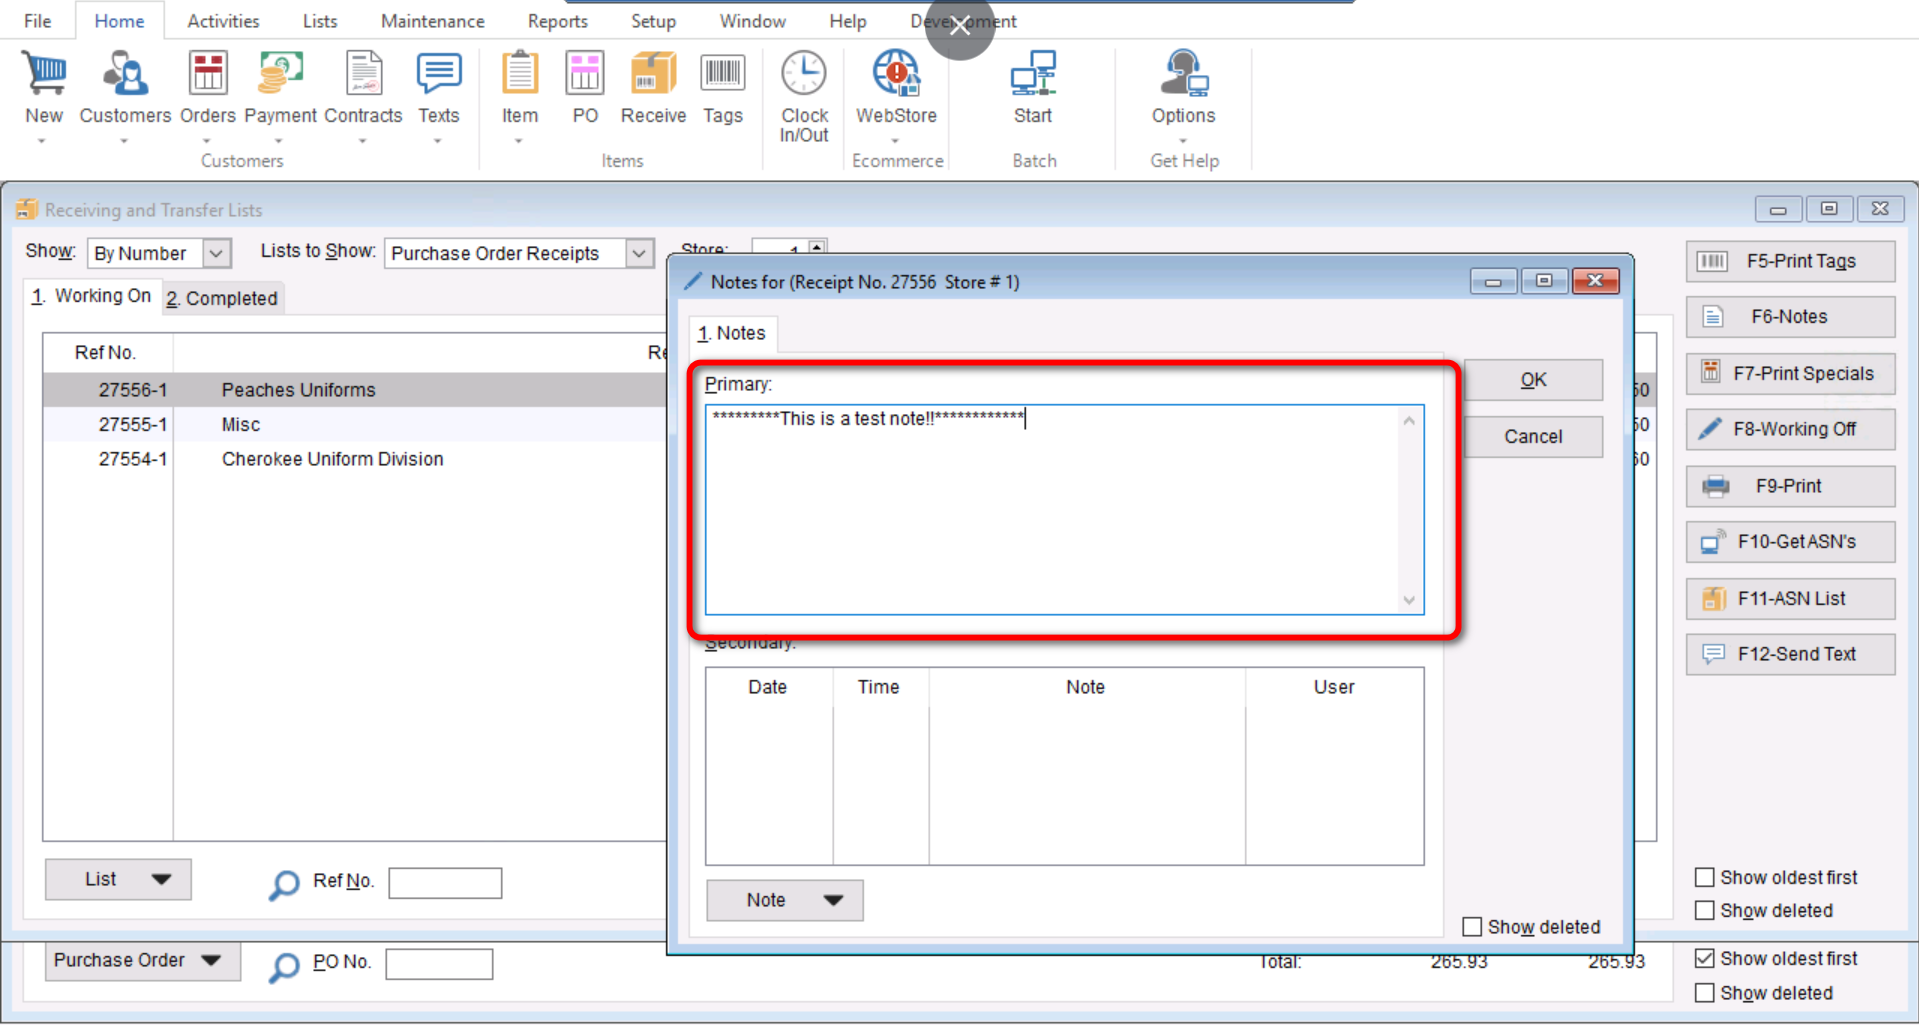This screenshot has width=1919, height=1025.
Task: Uncheck the checked Show oldest first box
Action: 1705,958
